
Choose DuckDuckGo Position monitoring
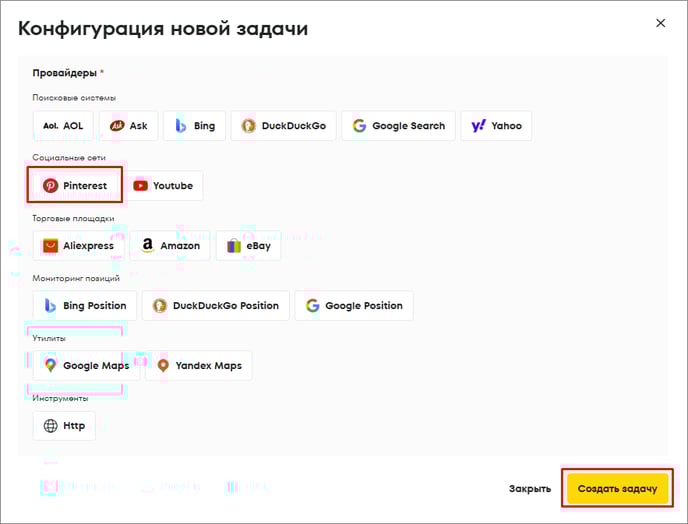(x=216, y=305)
